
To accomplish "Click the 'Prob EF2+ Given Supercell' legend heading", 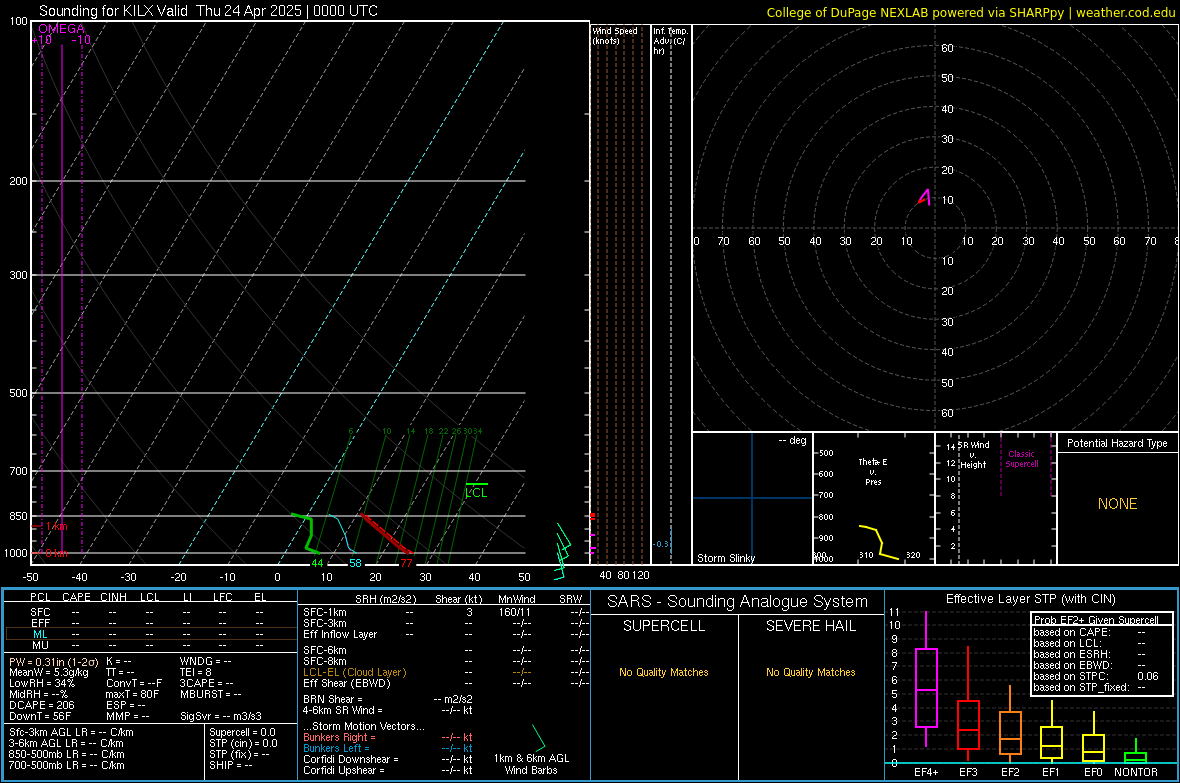I will pos(1096,620).
